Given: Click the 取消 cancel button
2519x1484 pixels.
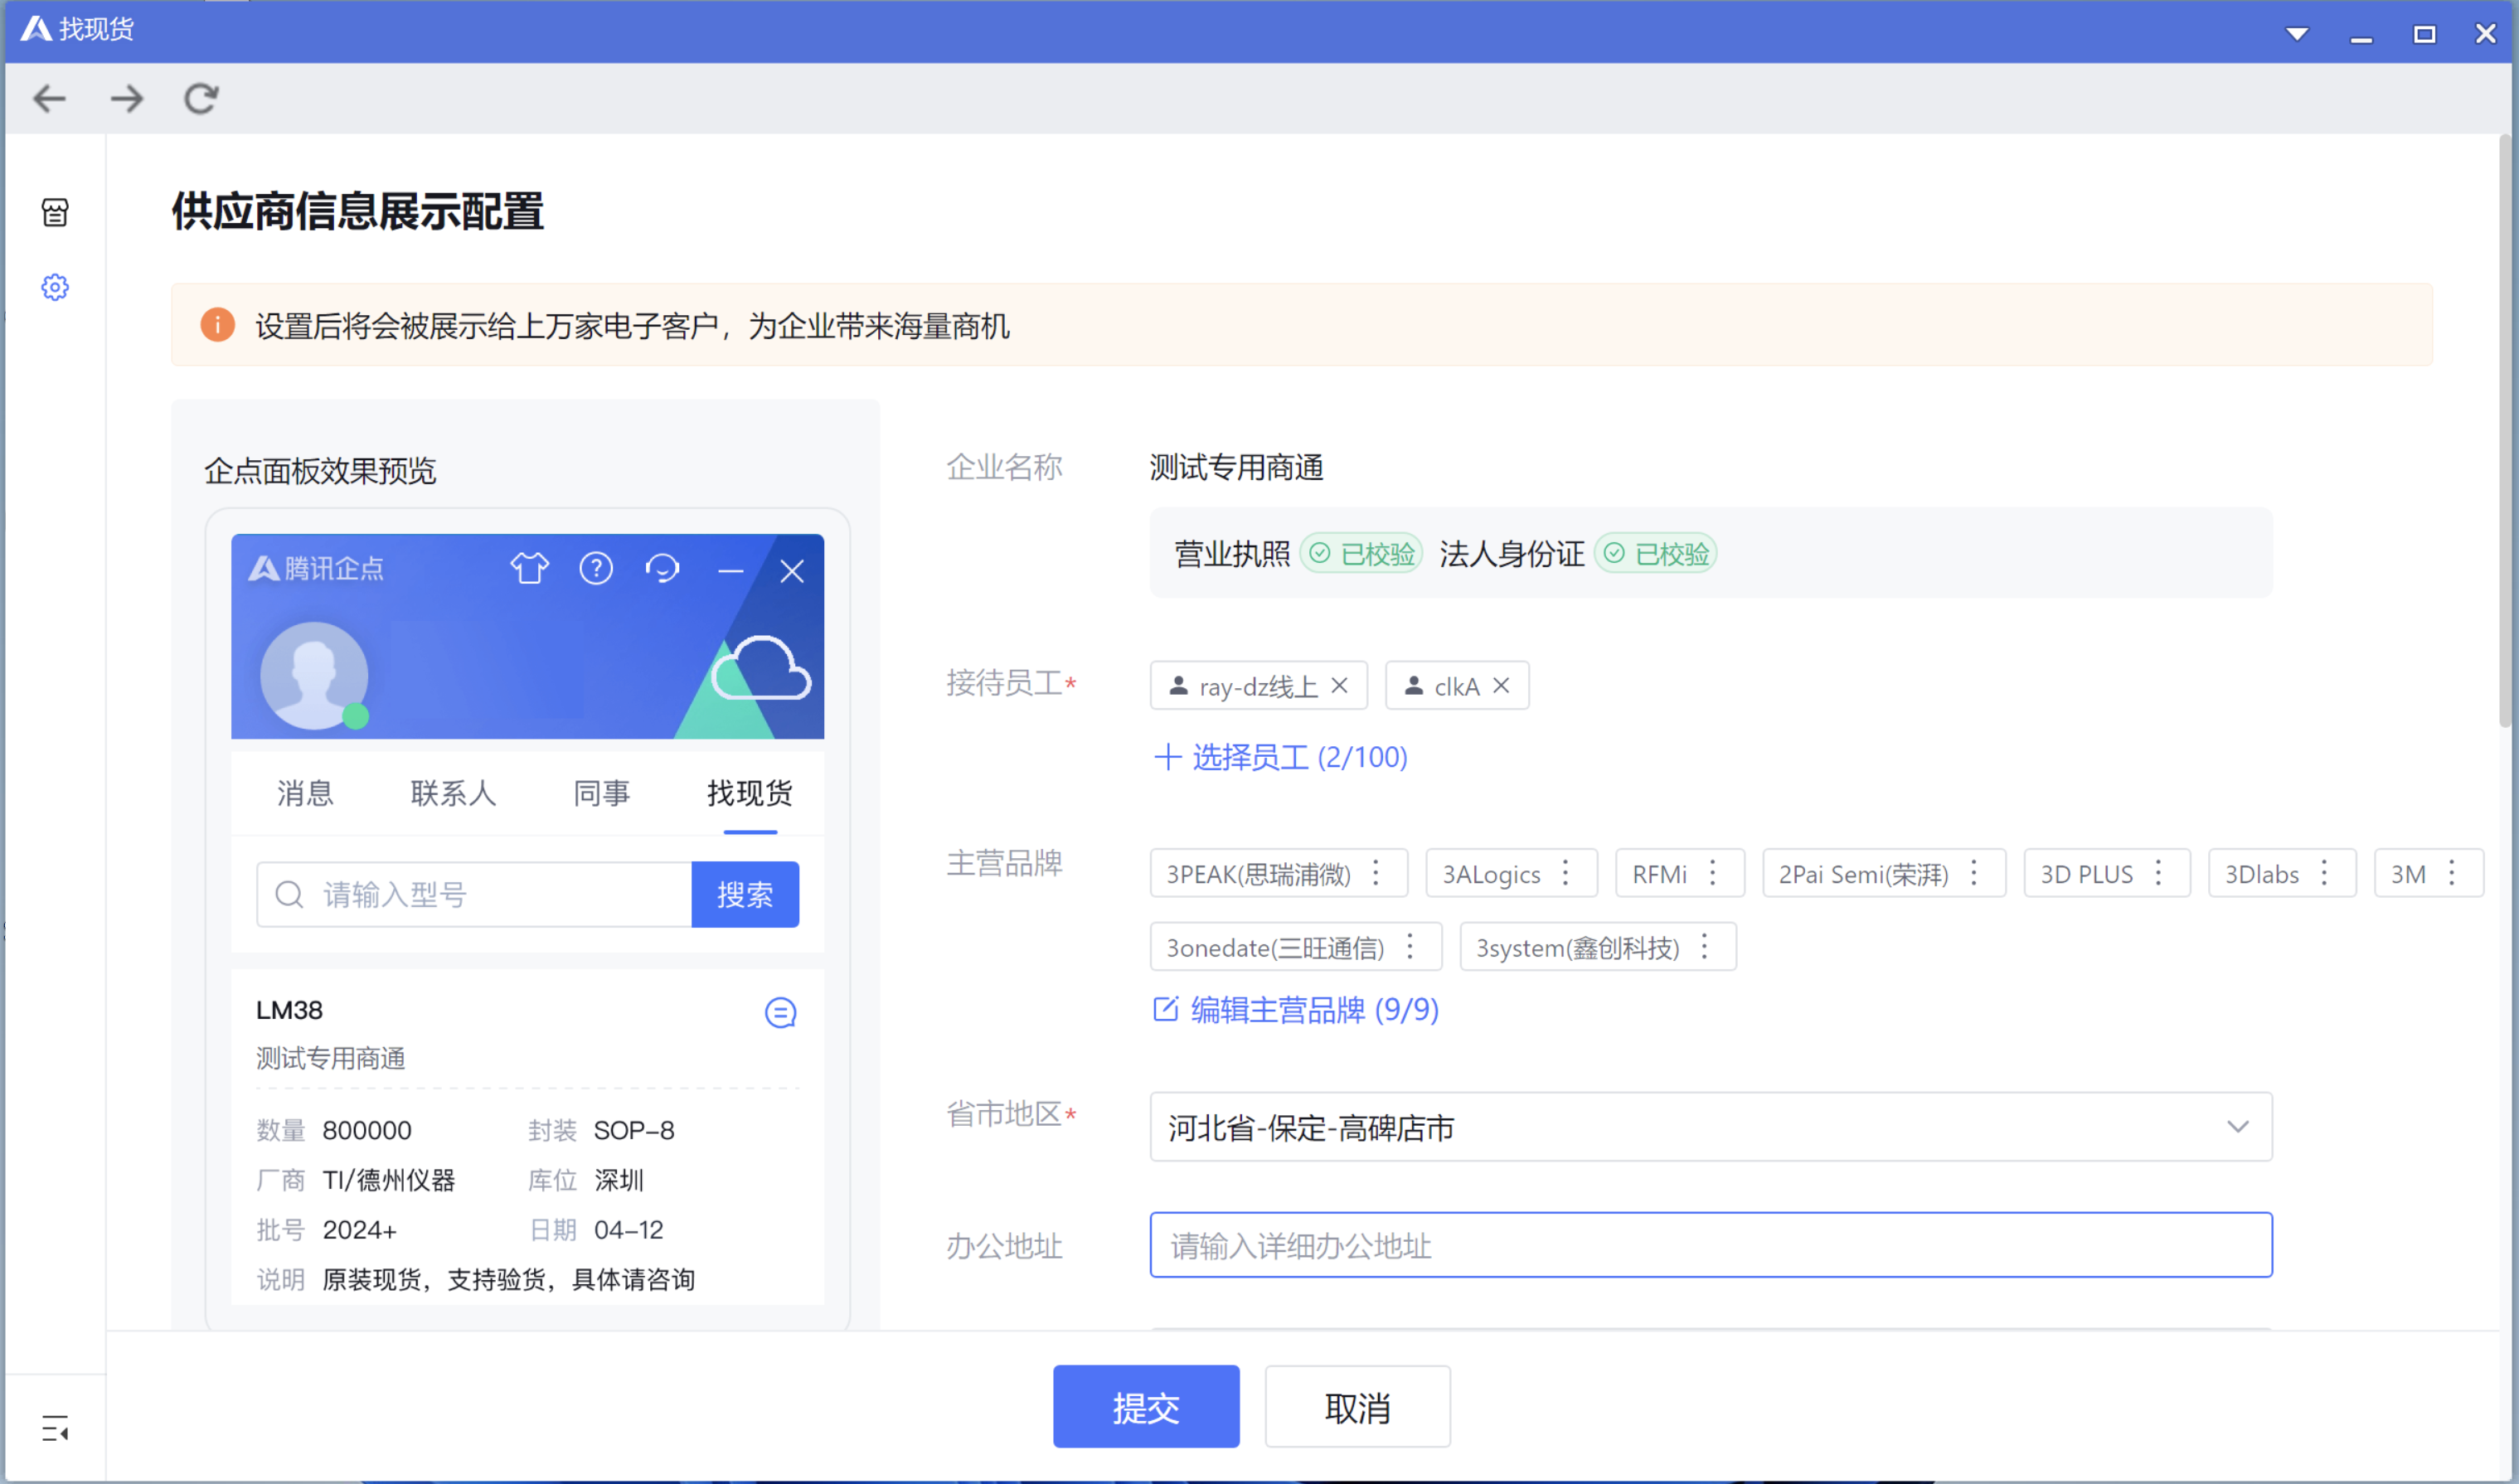Looking at the screenshot, I should [1357, 1406].
